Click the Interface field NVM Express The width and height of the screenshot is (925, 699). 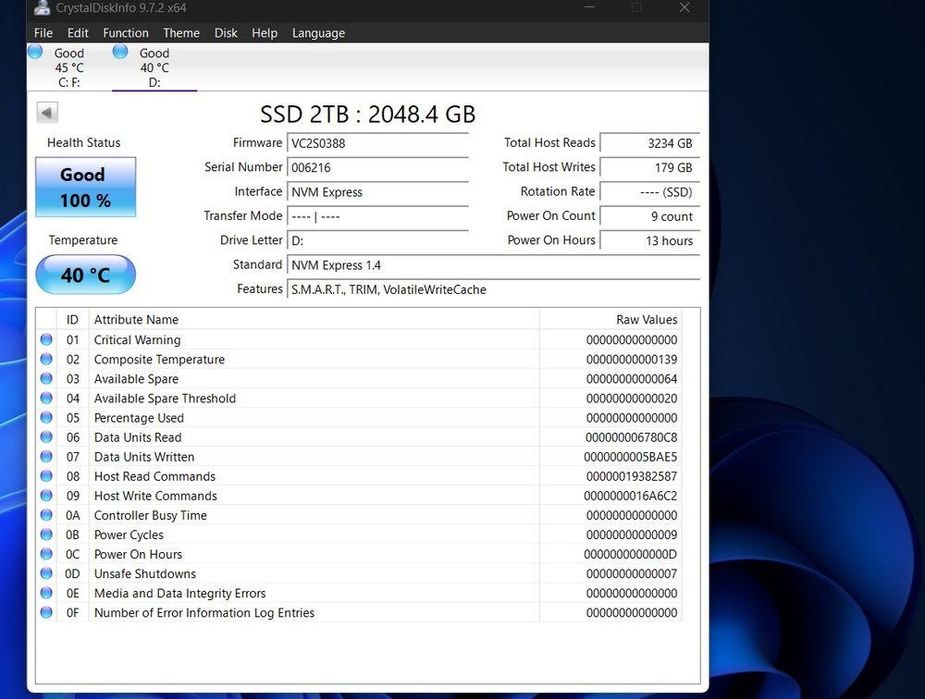pos(378,192)
